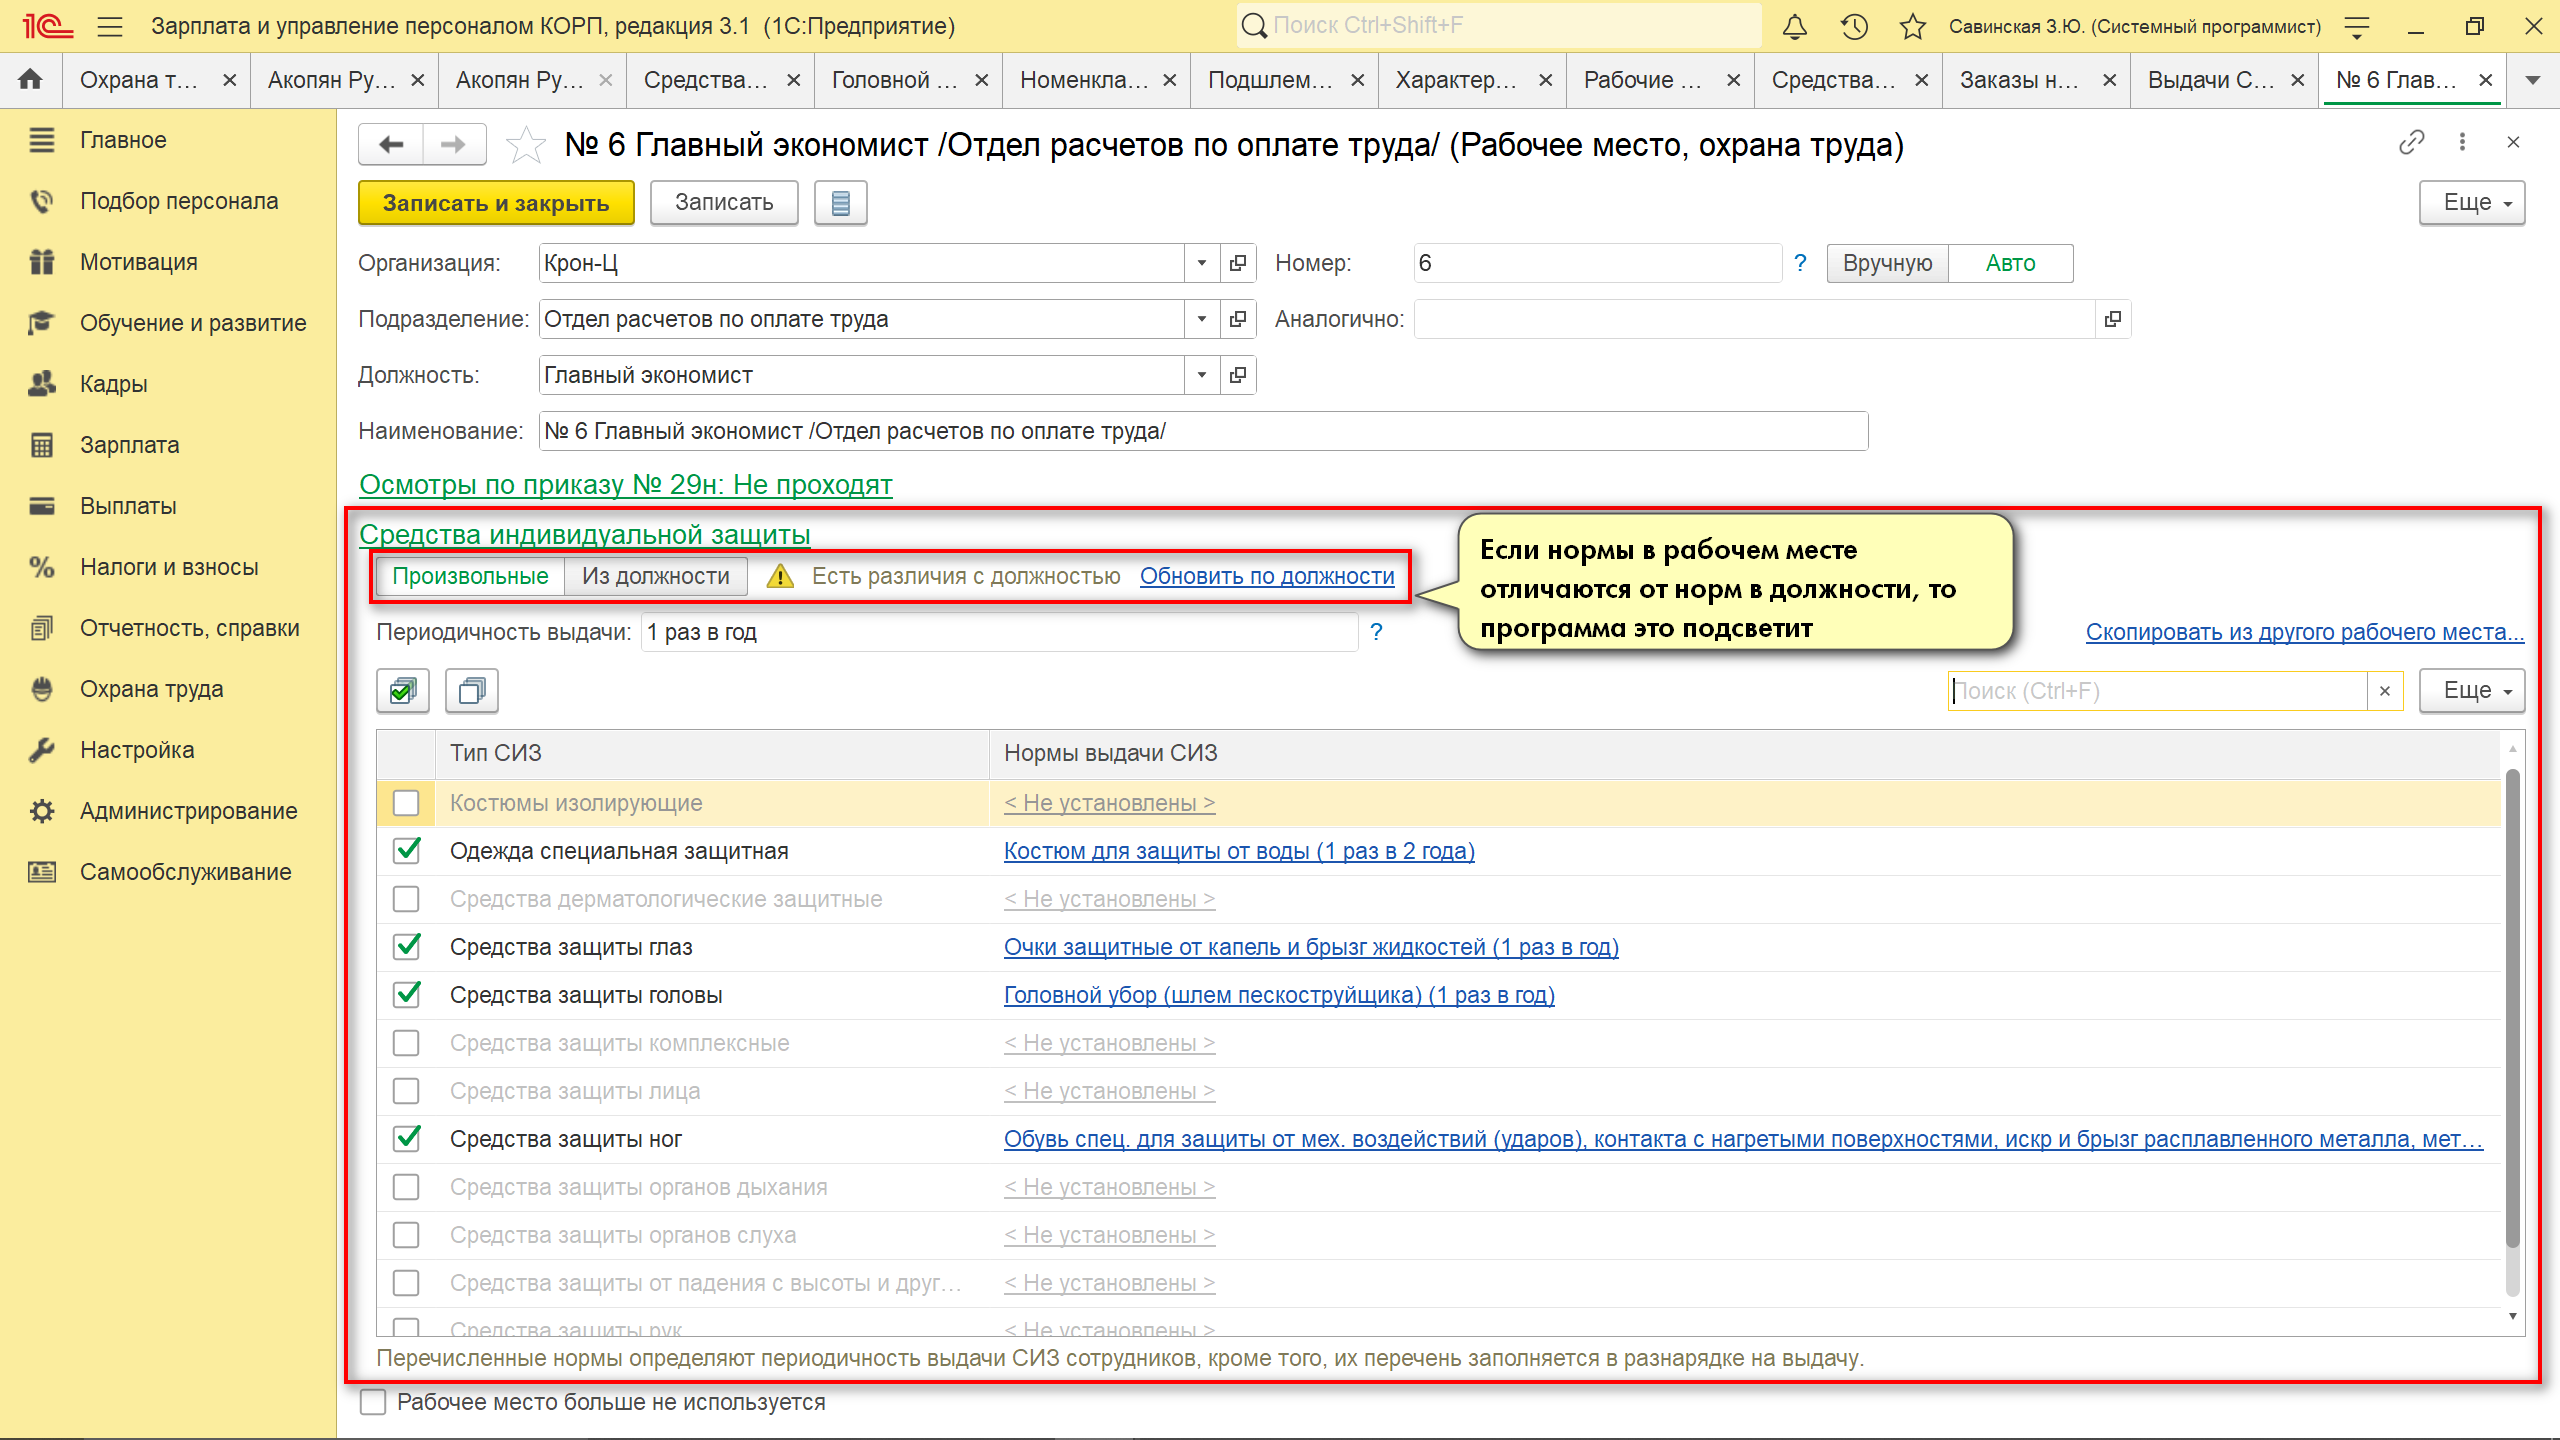This screenshot has height=1440, width=2560.
Task: Click the report list icon near Записать
Action: pyautogui.click(x=840, y=203)
